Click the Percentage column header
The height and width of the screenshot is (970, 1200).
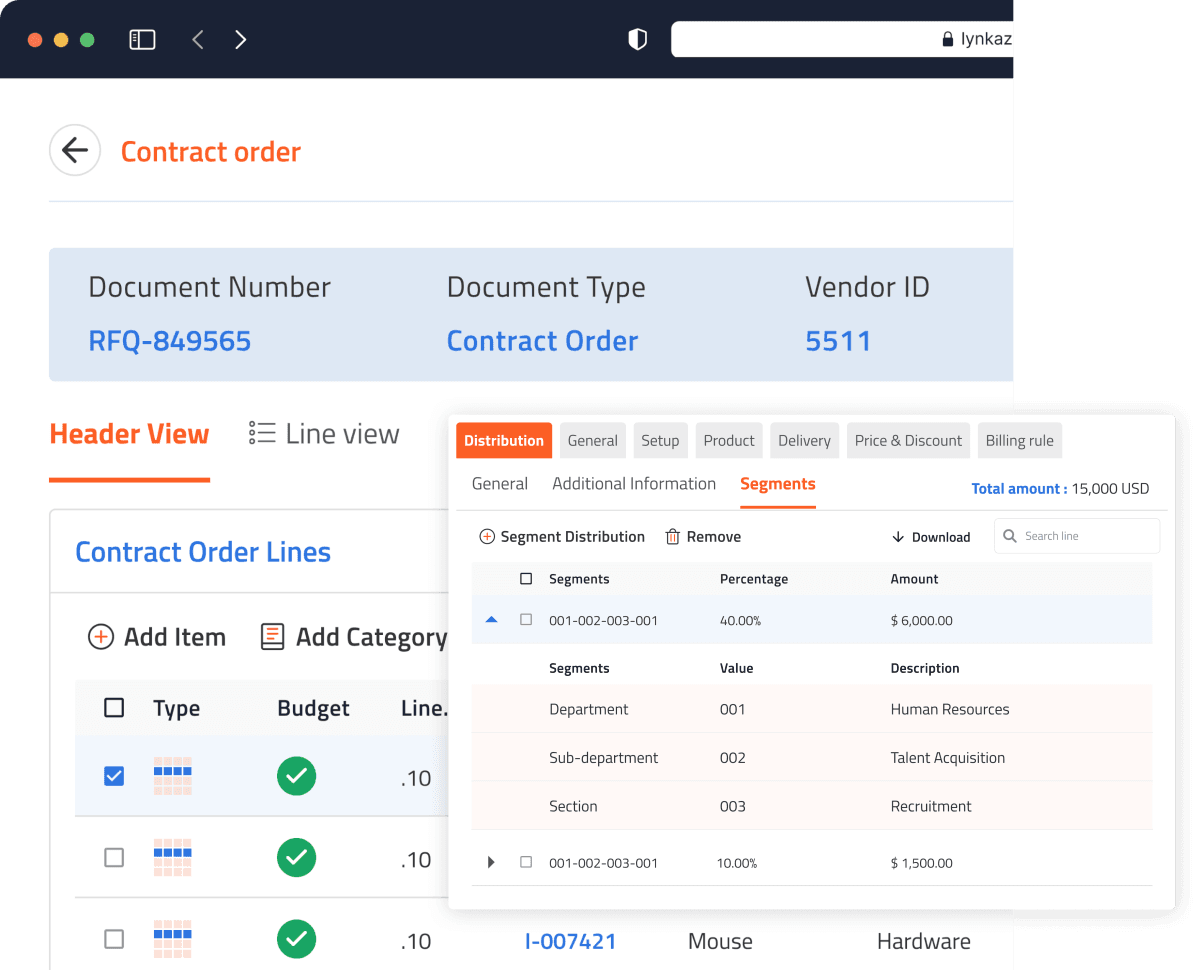click(754, 579)
